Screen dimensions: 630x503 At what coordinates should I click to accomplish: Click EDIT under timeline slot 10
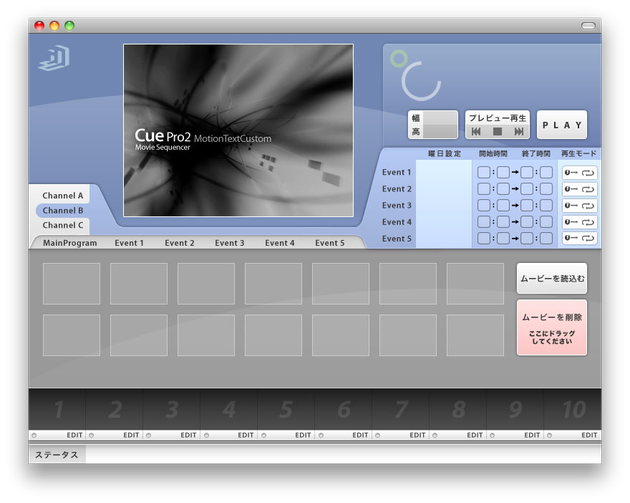point(589,435)
